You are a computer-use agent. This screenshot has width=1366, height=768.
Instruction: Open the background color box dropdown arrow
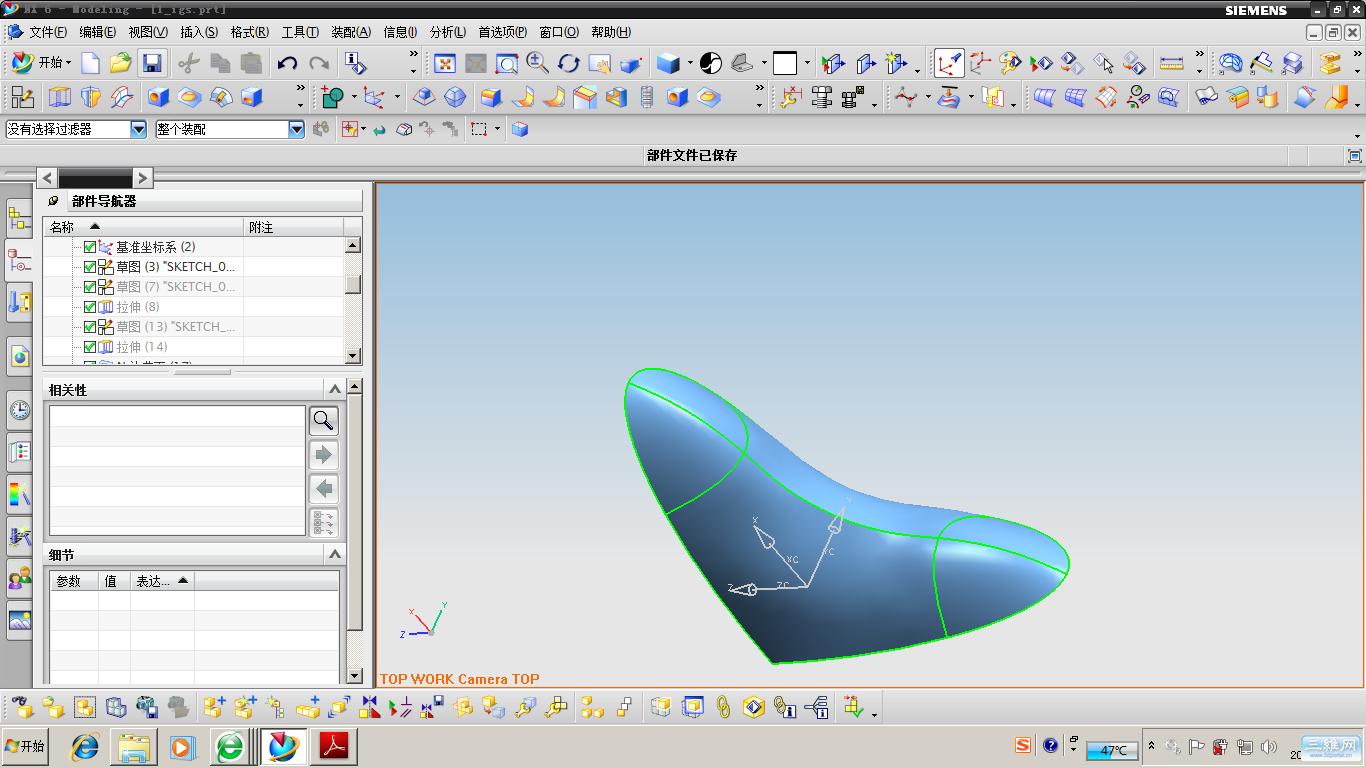(807, 63)
